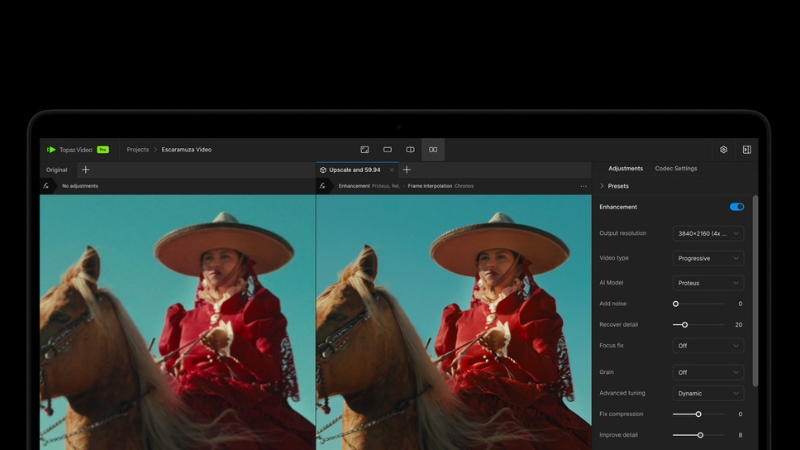Expand the Presets section
The height and width of the screenshot is (450, 800).
tap(614, 186)
